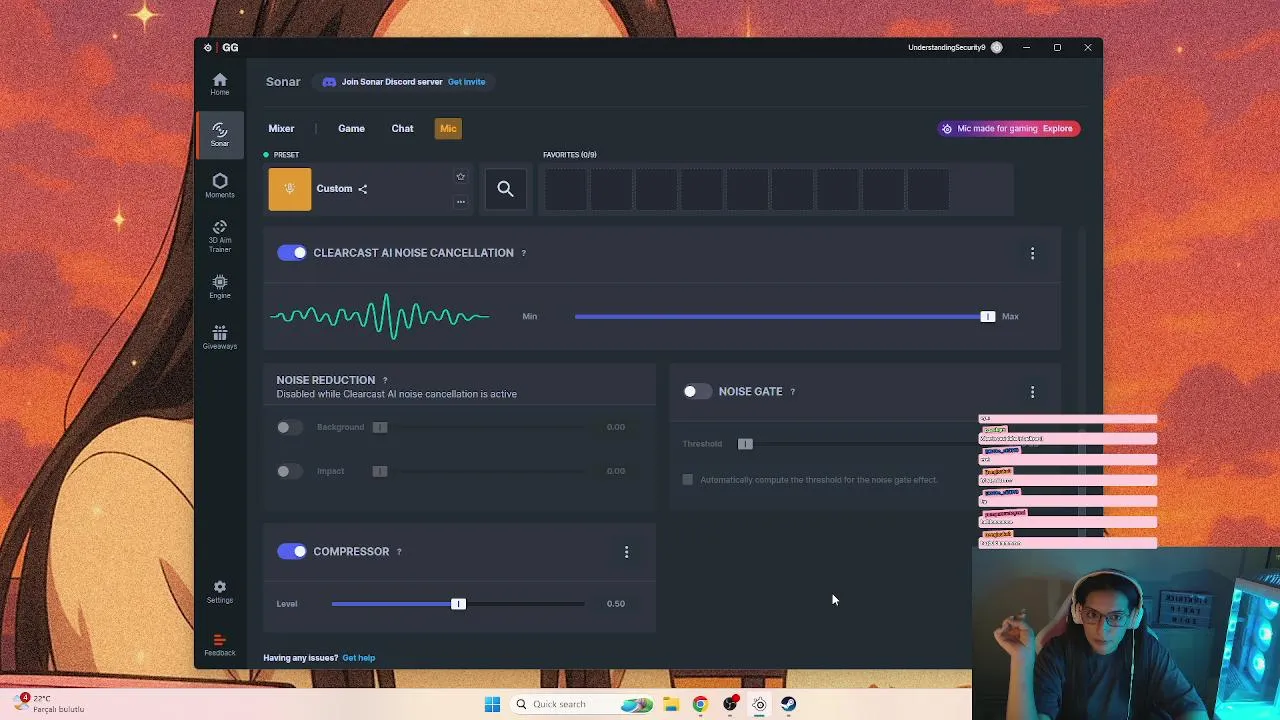Screen dimensions: 1280x720
Task: Open Google Chrome from taskbar
Action: 700,704
